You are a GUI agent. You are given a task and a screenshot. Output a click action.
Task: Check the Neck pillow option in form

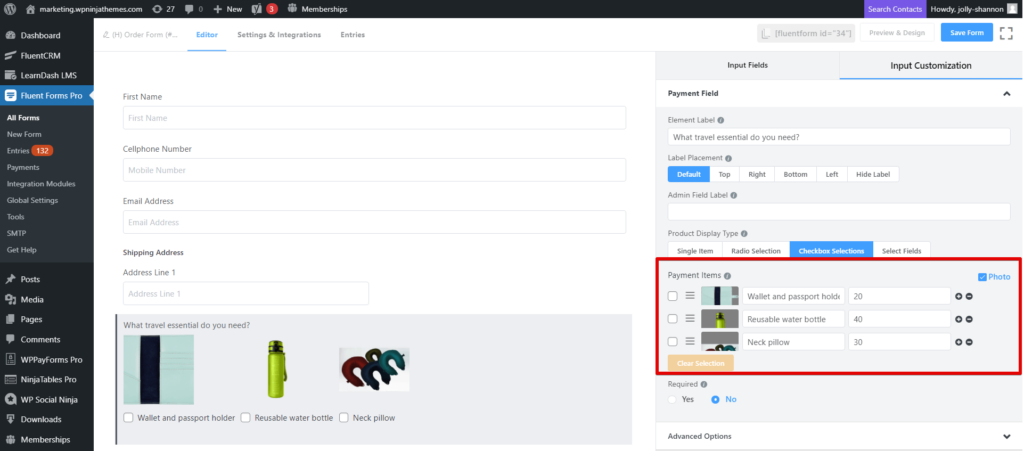point(344,418)
